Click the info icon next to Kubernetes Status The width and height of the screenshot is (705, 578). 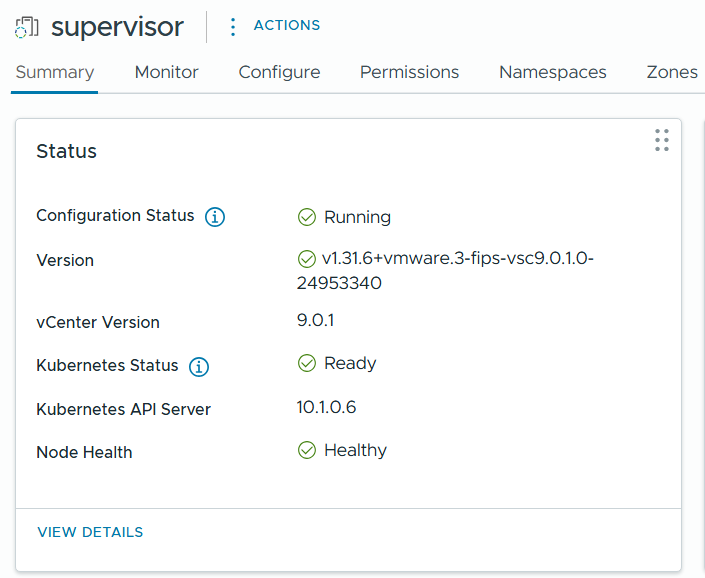coord(199,367)
